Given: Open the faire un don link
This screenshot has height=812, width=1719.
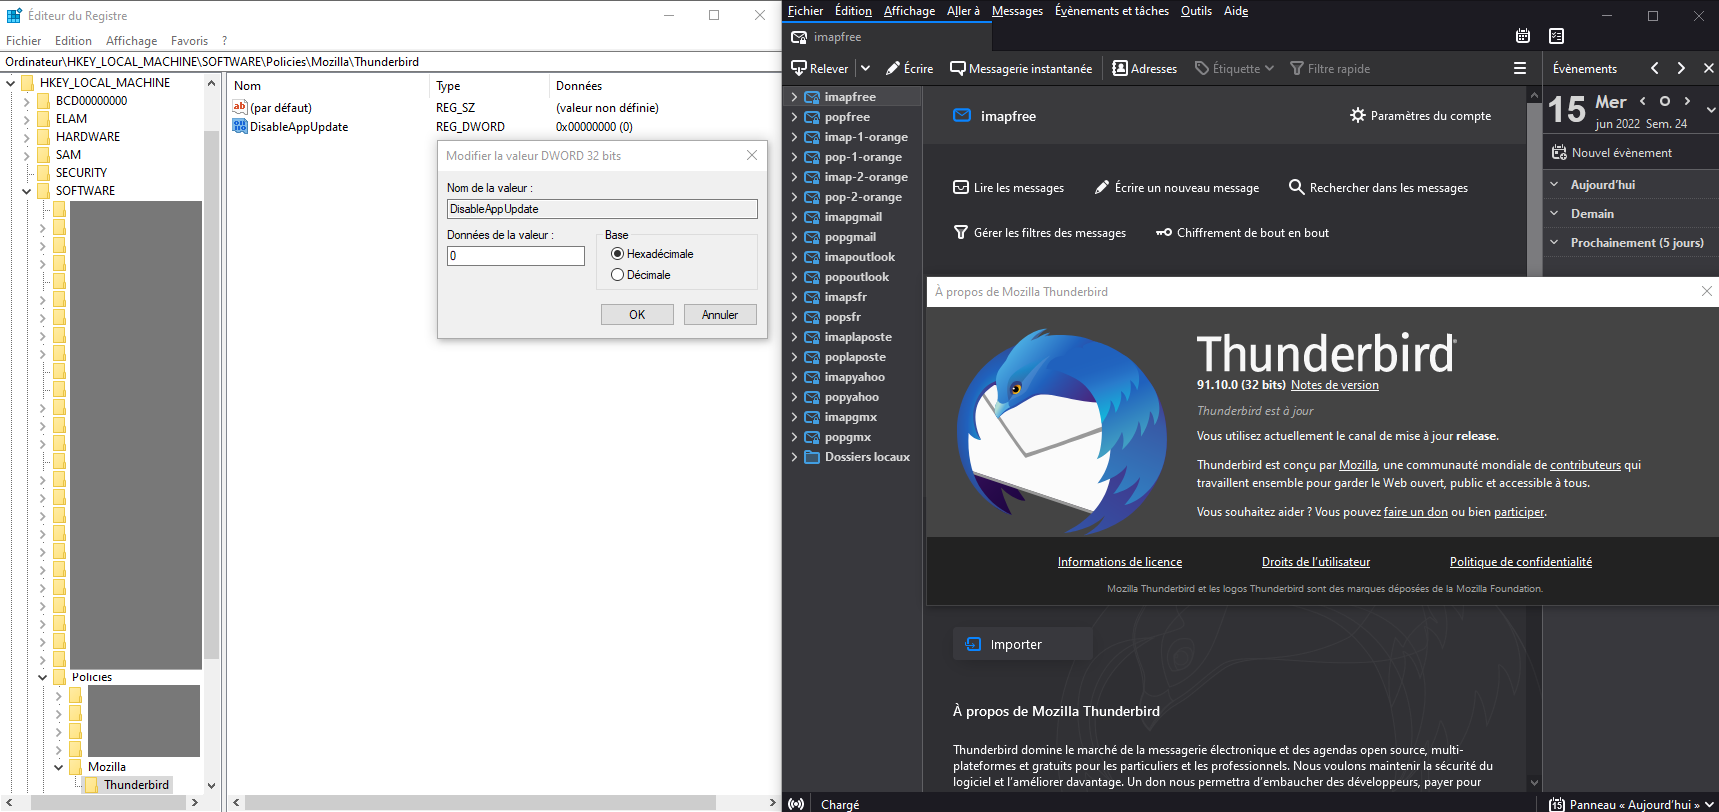Looking at the screenshot, I should (1415, 512).
